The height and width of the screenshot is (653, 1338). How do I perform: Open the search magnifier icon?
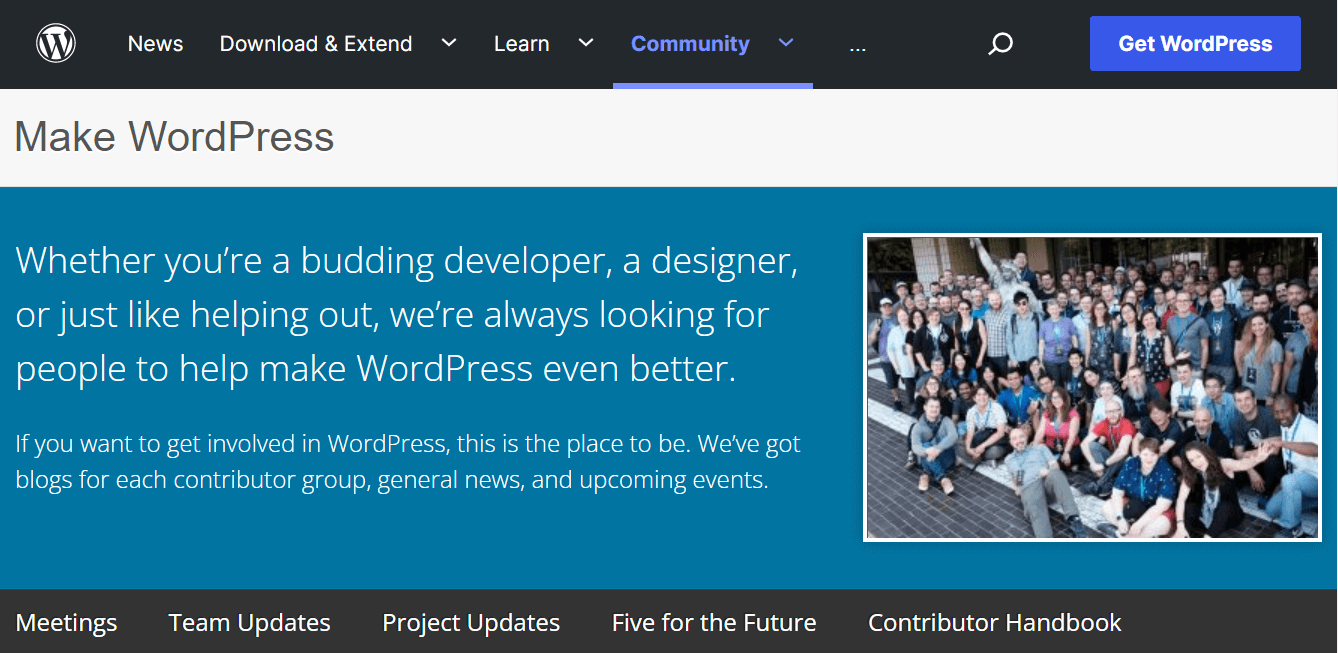[1001, 44]
